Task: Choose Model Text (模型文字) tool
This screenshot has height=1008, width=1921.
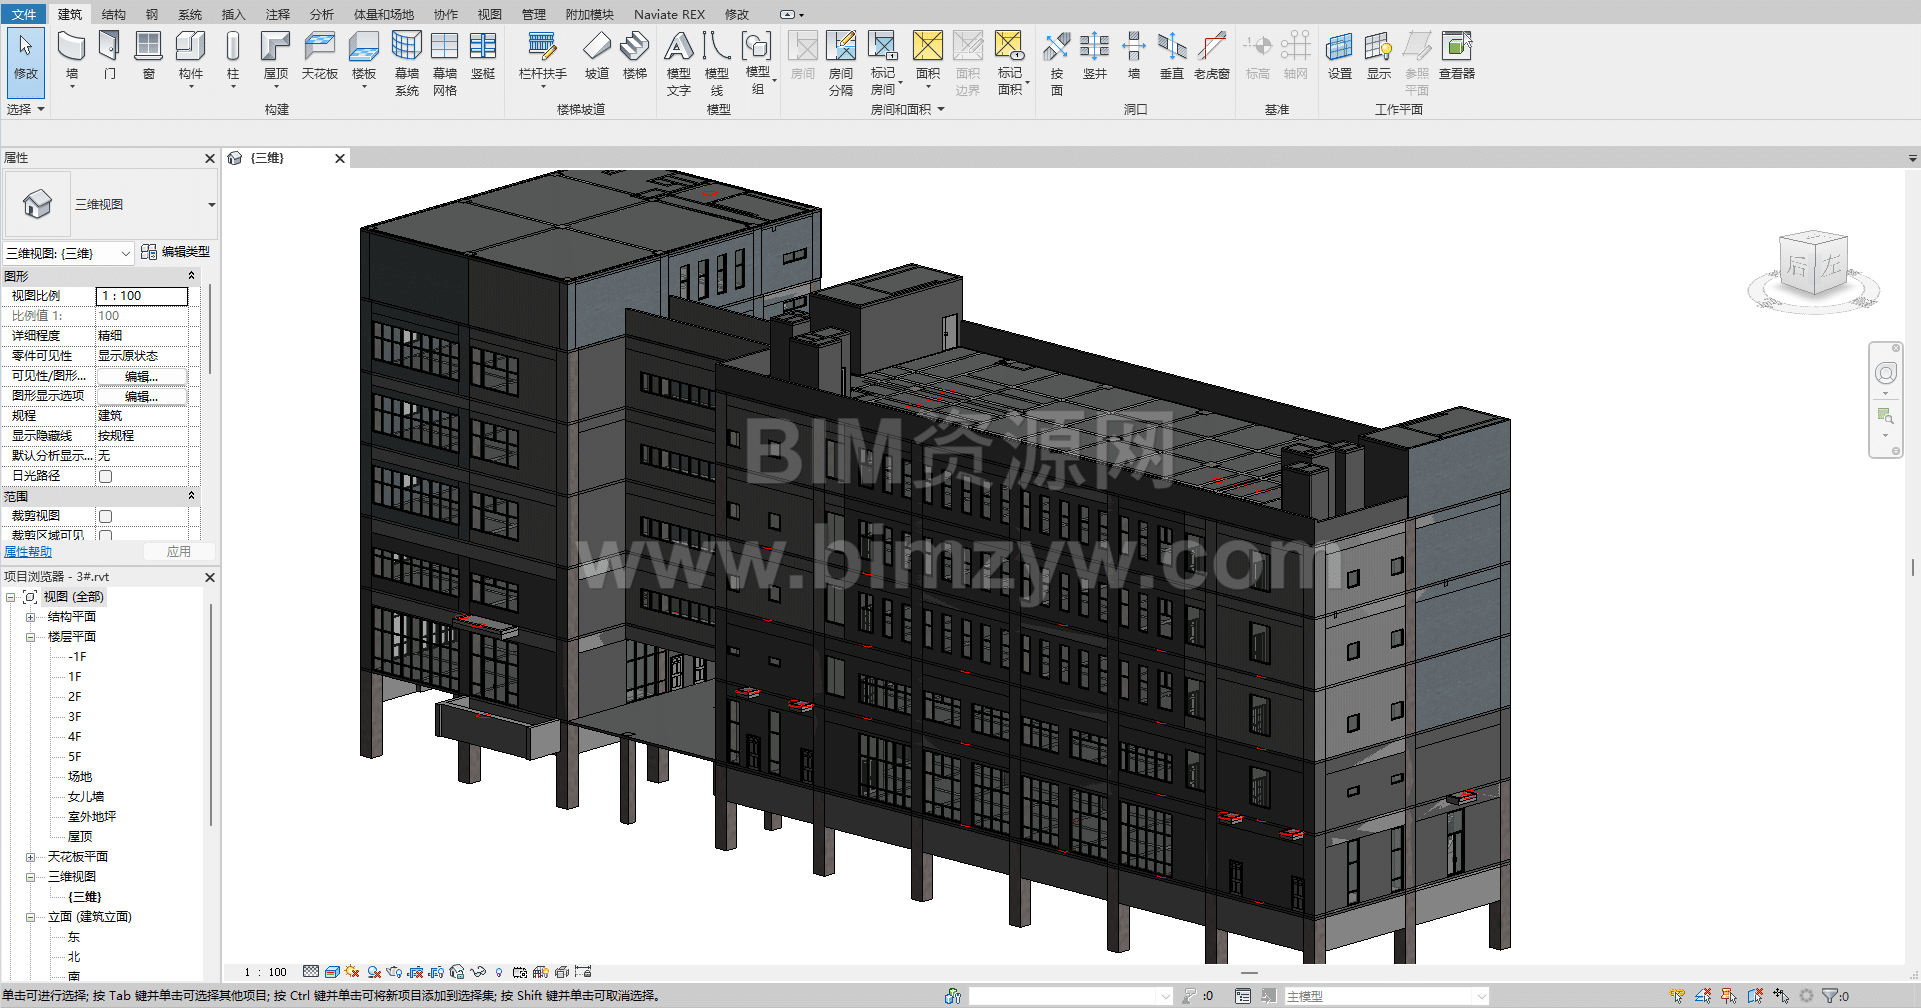Action: [x=679, y=63]
